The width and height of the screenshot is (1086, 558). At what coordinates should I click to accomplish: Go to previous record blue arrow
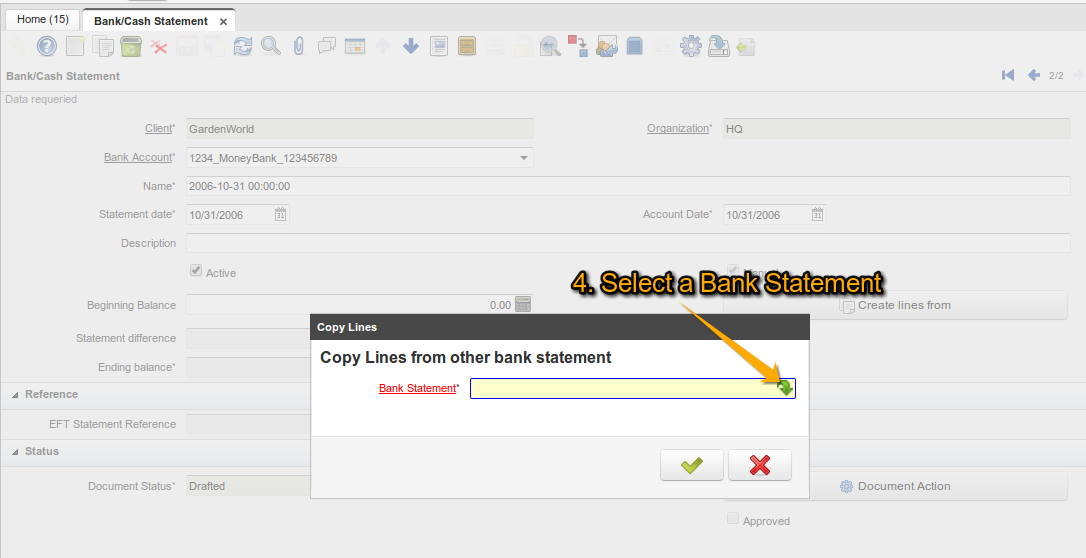1034,75
